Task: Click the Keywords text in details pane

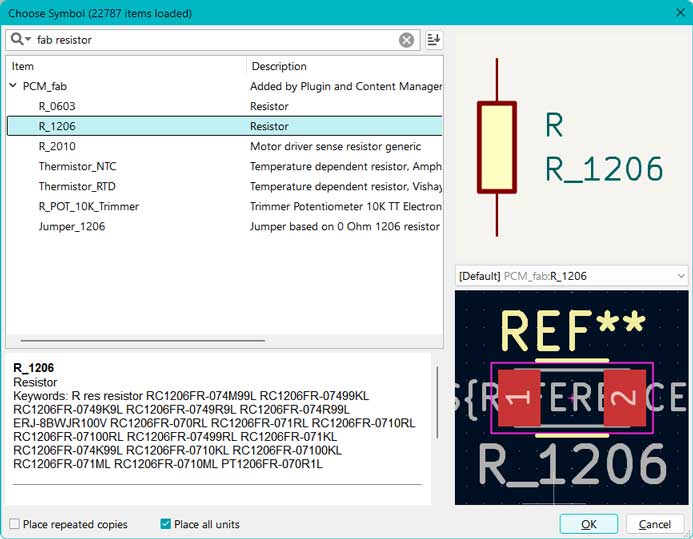Action: point(214,429)
